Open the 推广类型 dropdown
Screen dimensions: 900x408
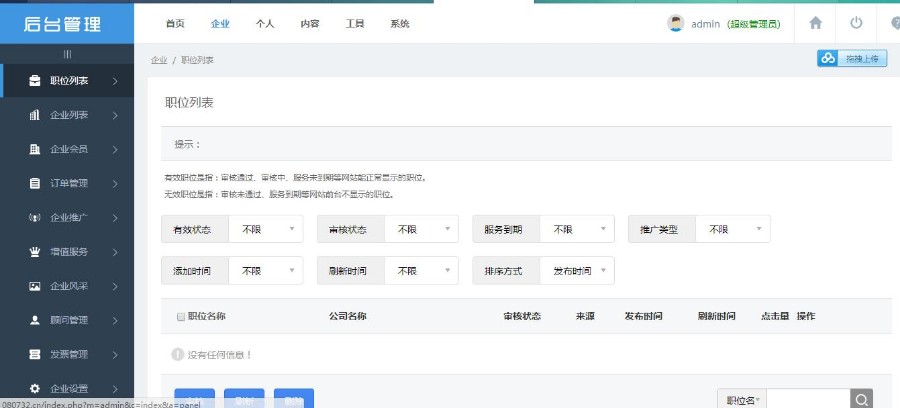coord(732,230)
